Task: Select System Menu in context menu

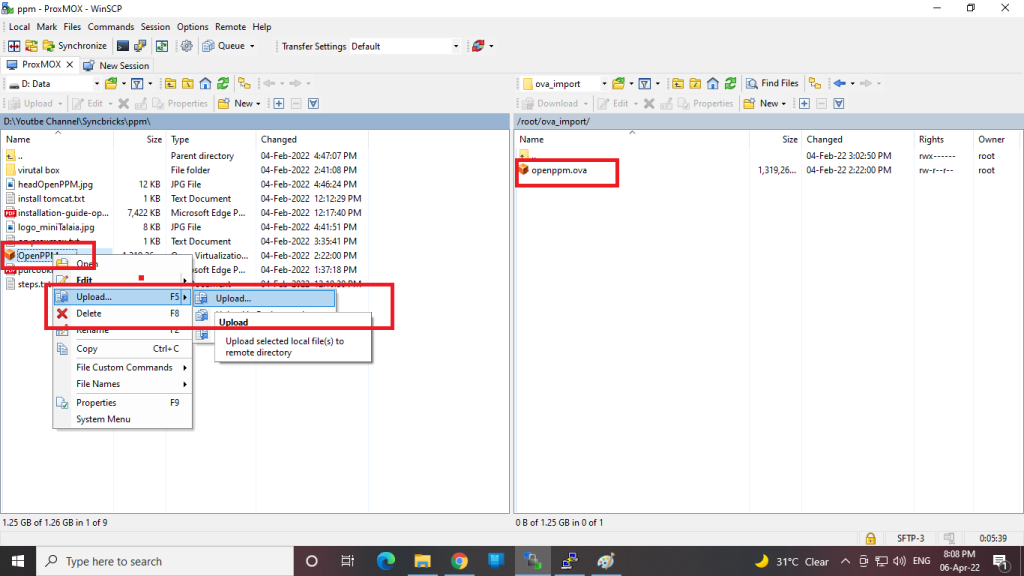Action: (x=123, y=419)
